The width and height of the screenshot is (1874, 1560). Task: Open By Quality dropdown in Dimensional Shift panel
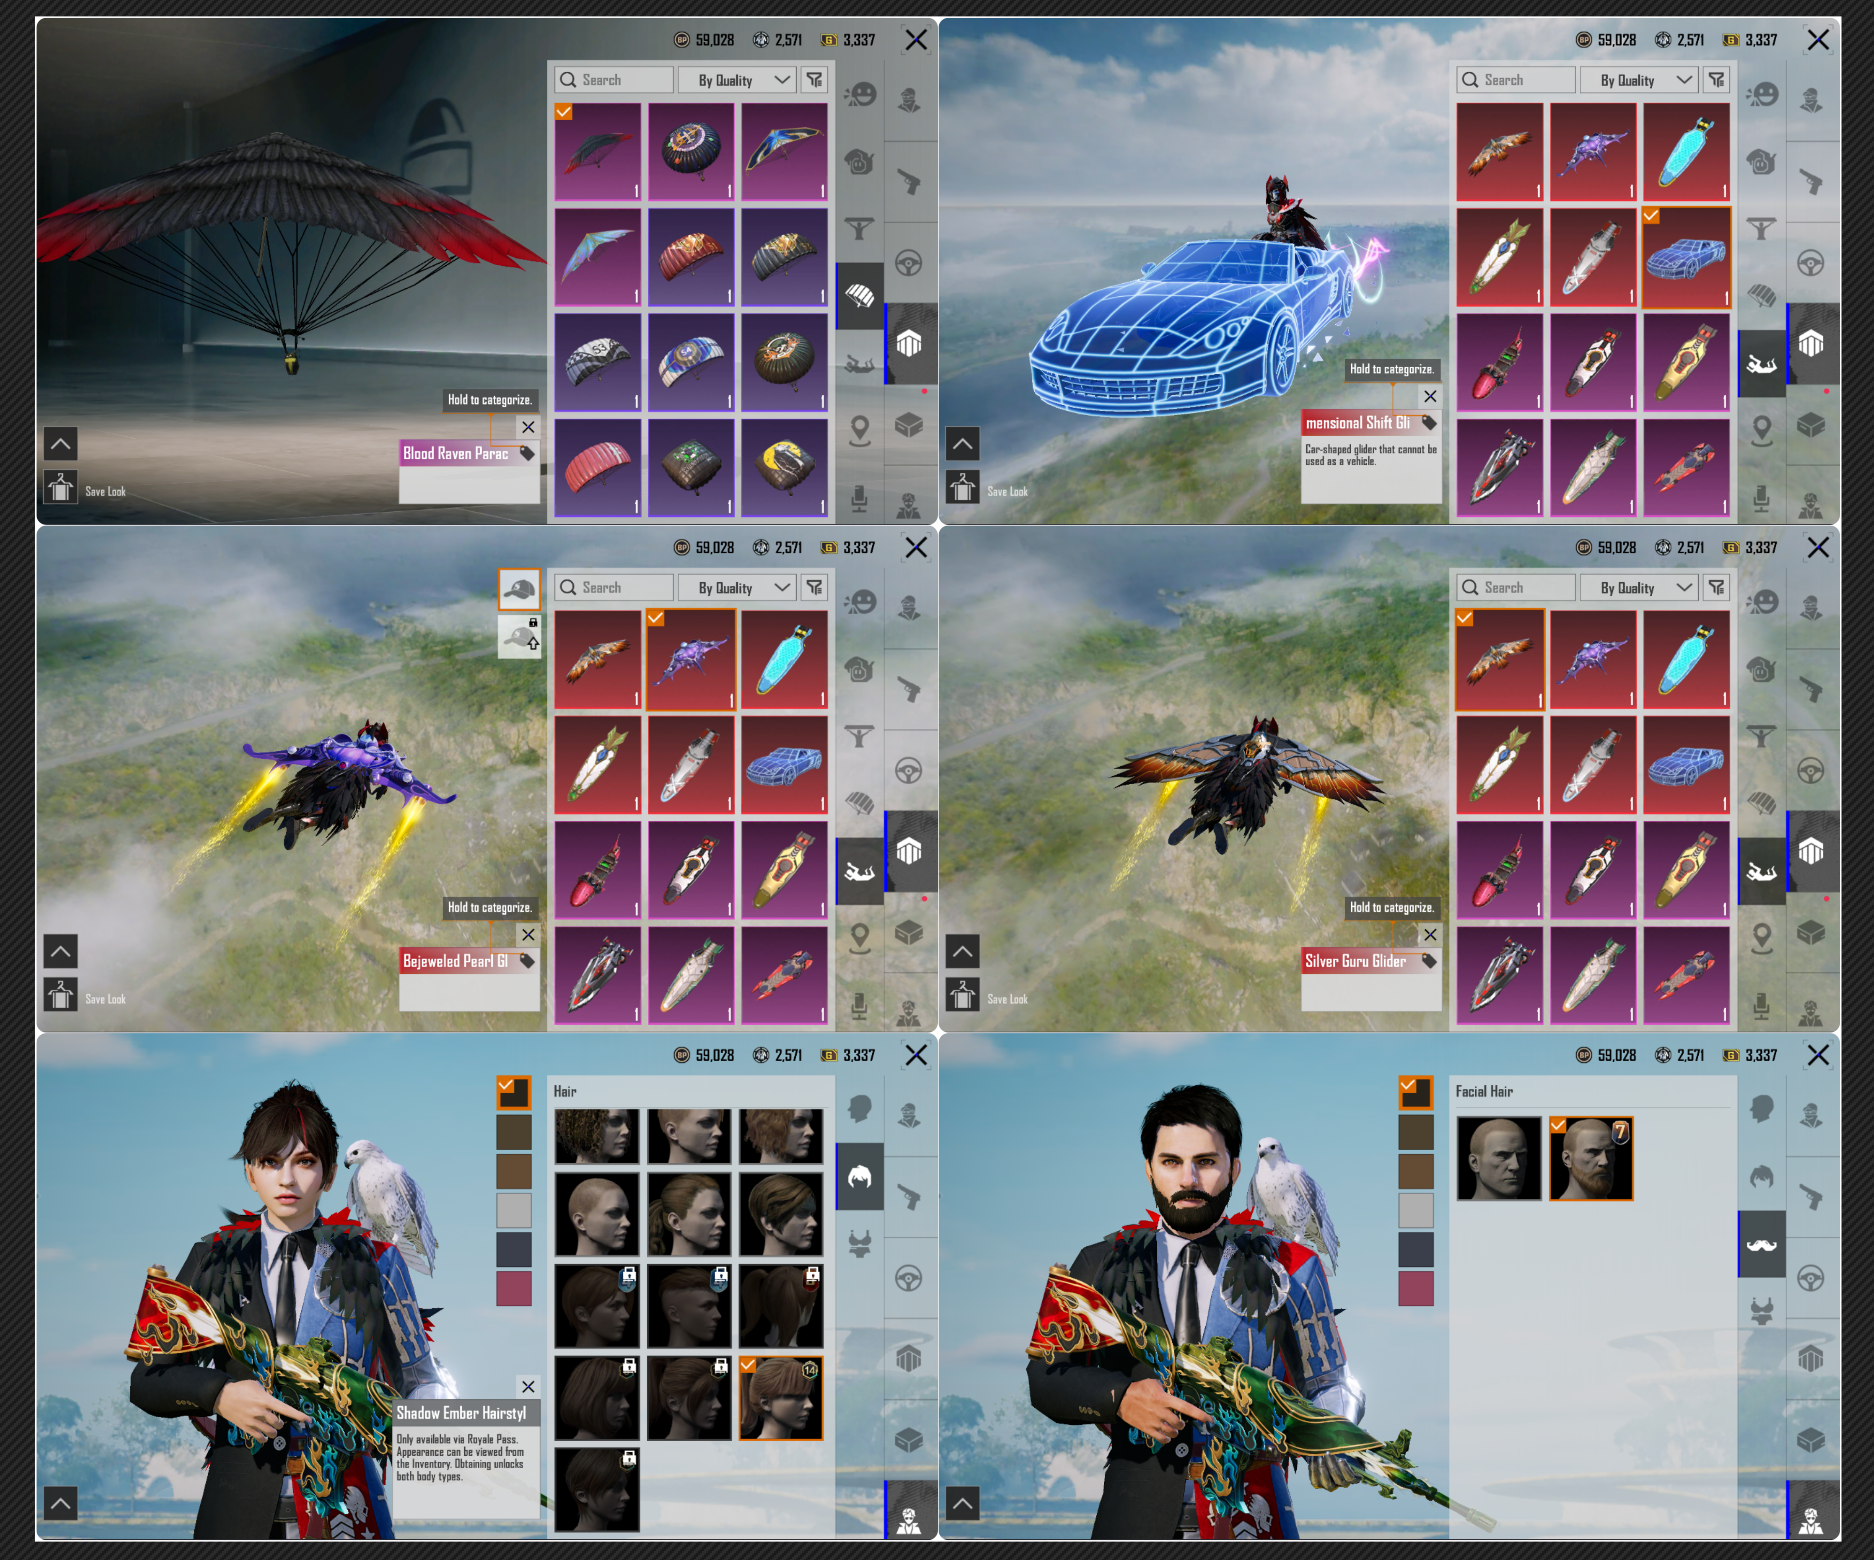[x=1639, y=80]
